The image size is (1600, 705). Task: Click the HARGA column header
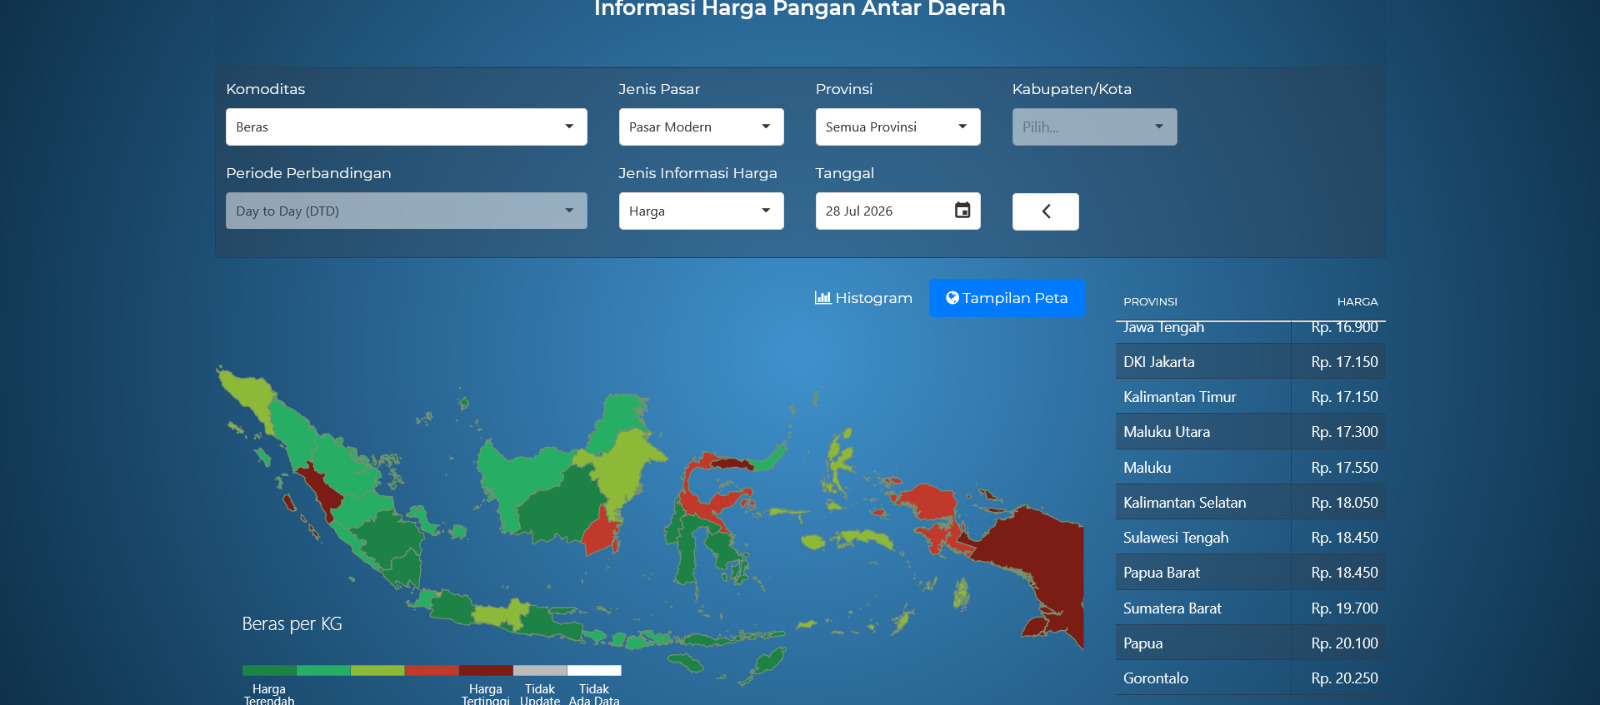[1357, 301]
